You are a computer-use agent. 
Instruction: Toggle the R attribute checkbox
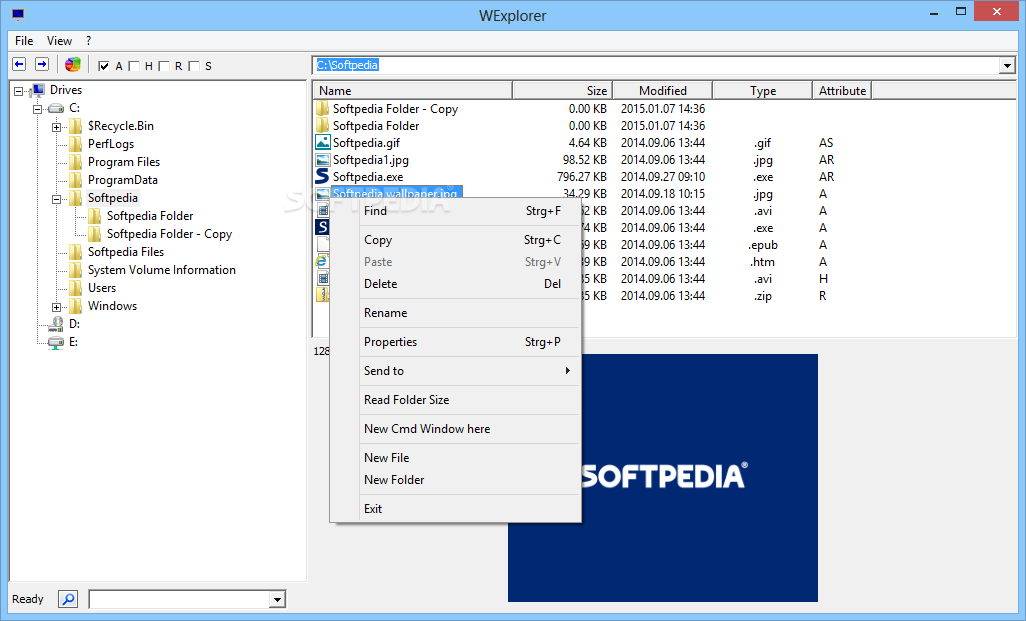164,66
